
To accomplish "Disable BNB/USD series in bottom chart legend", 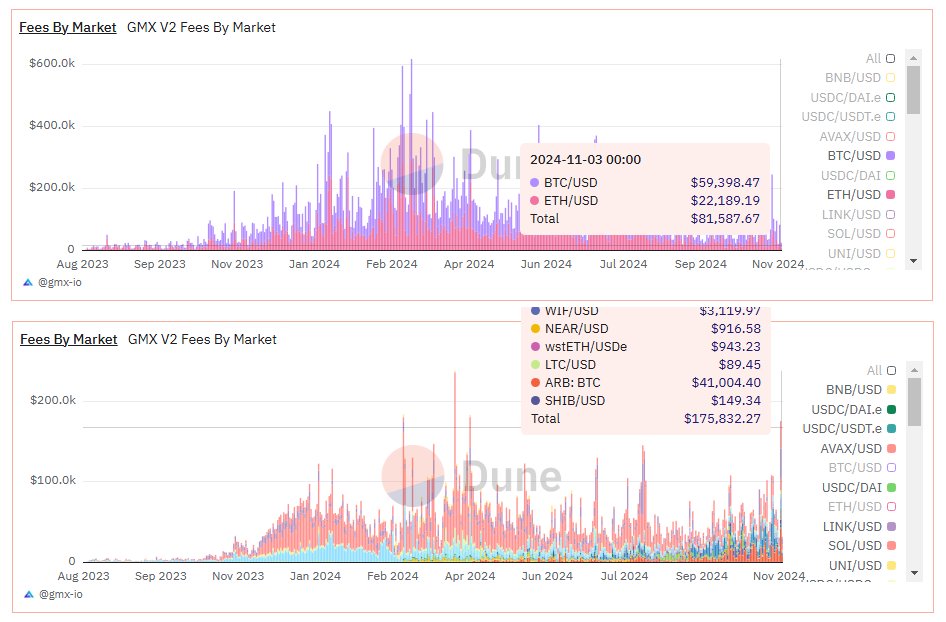I will [861, 390].
